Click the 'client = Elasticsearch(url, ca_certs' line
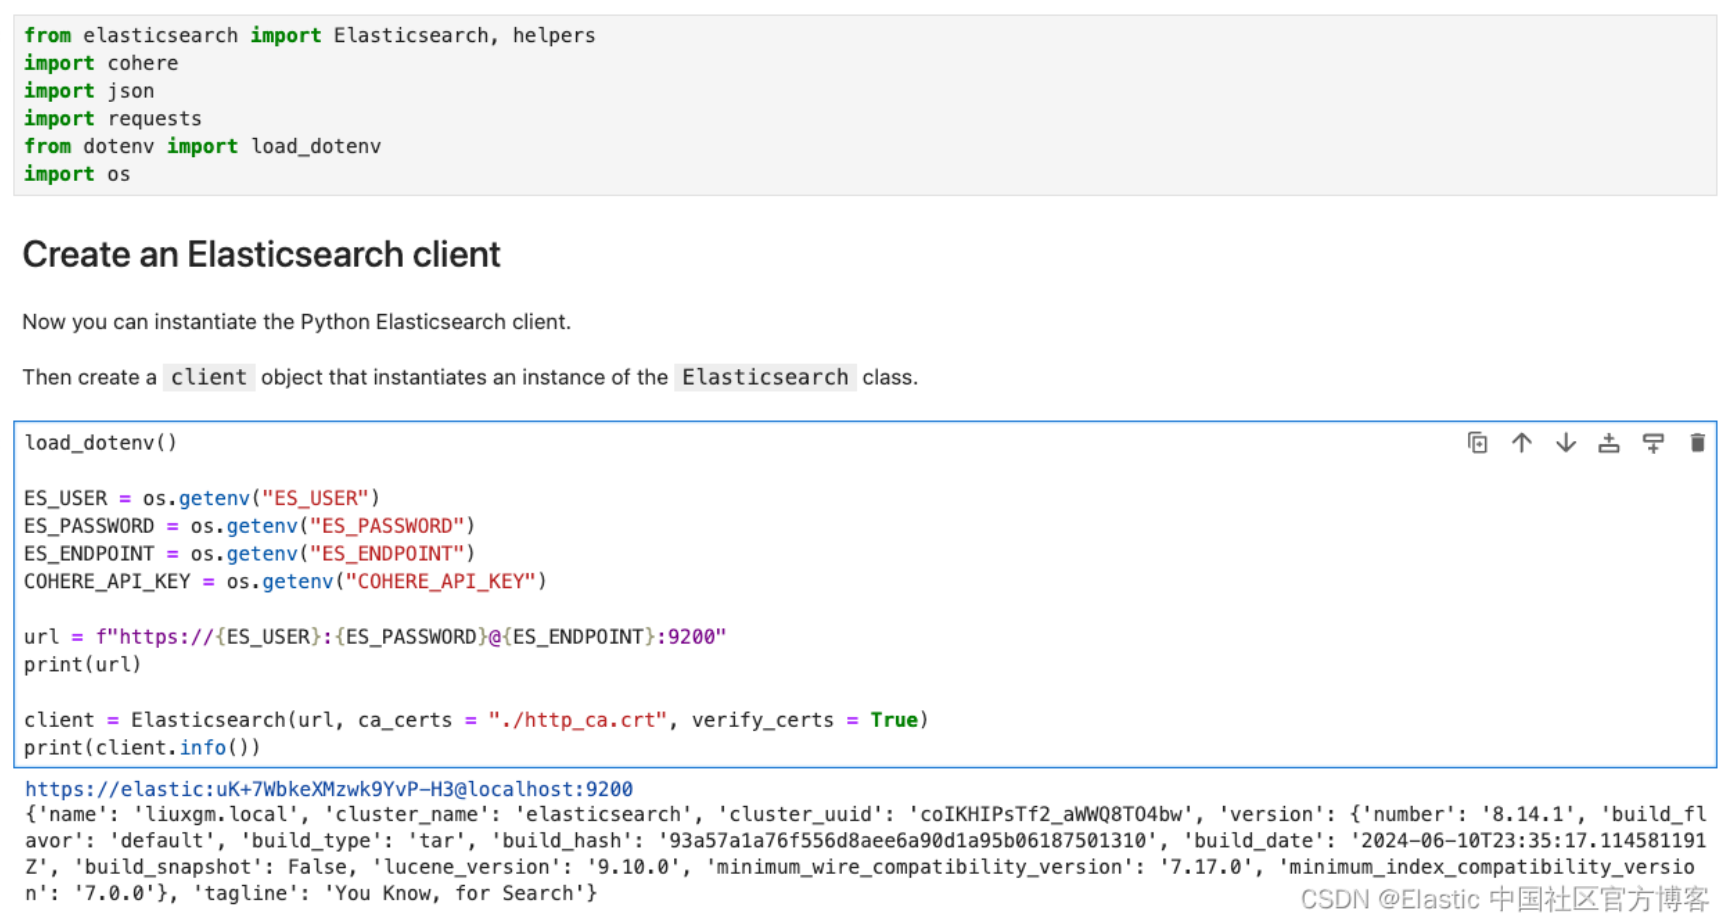Viewport: 1735px width, 923px height. [x=476, y=720]
